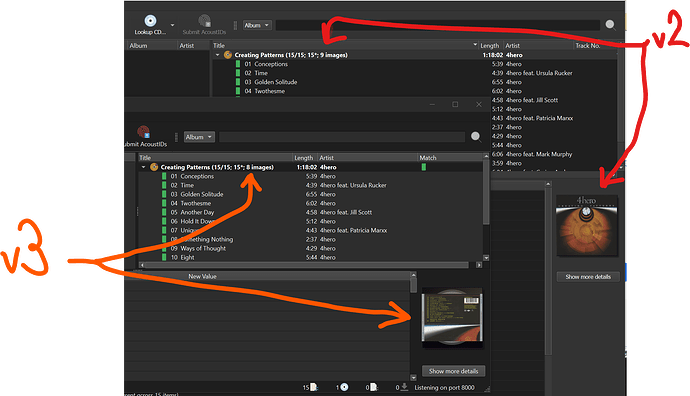Image resolution: width=690 pixels, height=396 pixels.
Task: Collapse the Creating Patterns (9 images) album
Action: click(x=217, y=55)
